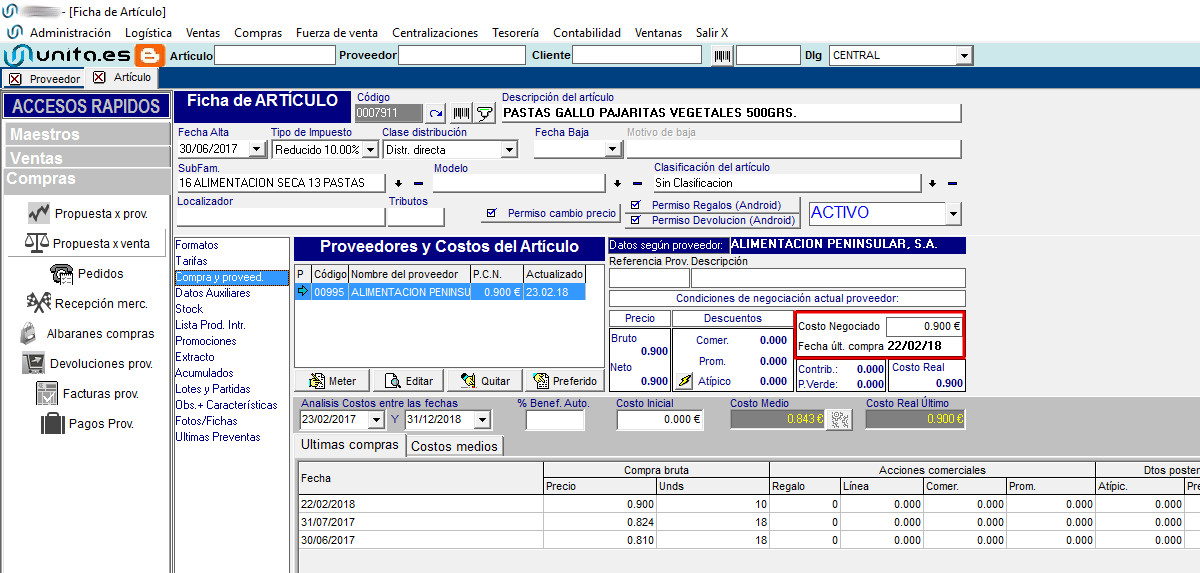
Task: Toggle Permiso Regalos (Android) checkbox
Action: pos(634,206)
